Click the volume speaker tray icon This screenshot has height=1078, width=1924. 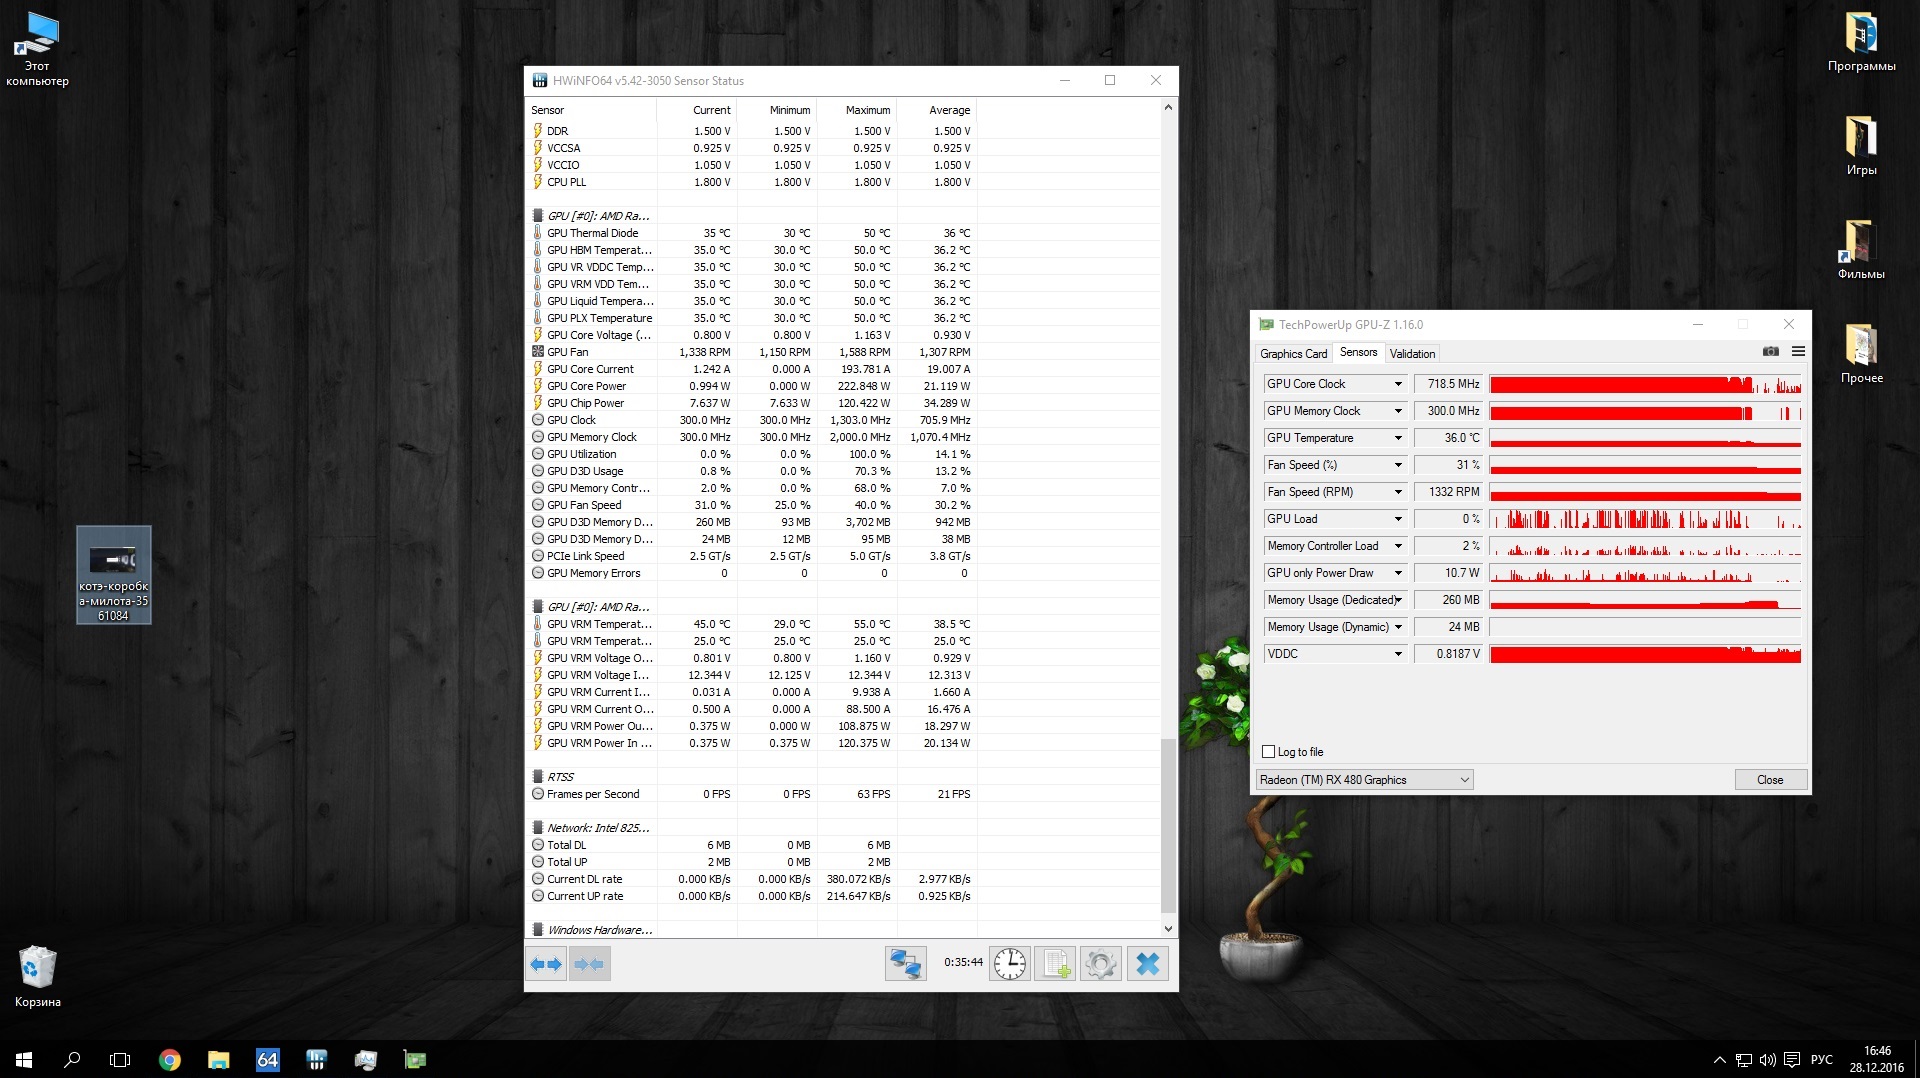point(1768,1060)
